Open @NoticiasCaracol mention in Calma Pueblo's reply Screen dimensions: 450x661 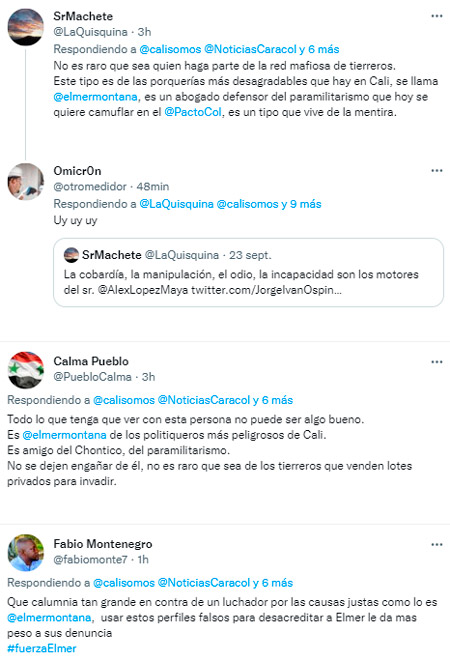click(x=204, y=400)
